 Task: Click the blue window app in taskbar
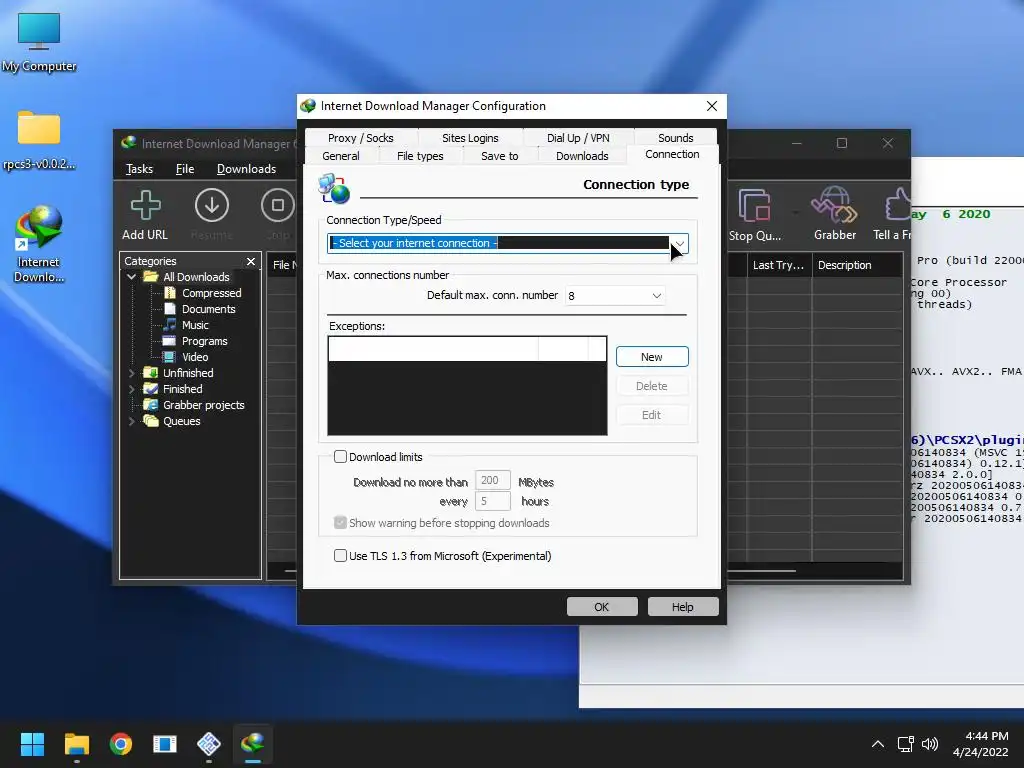point(165,744)
